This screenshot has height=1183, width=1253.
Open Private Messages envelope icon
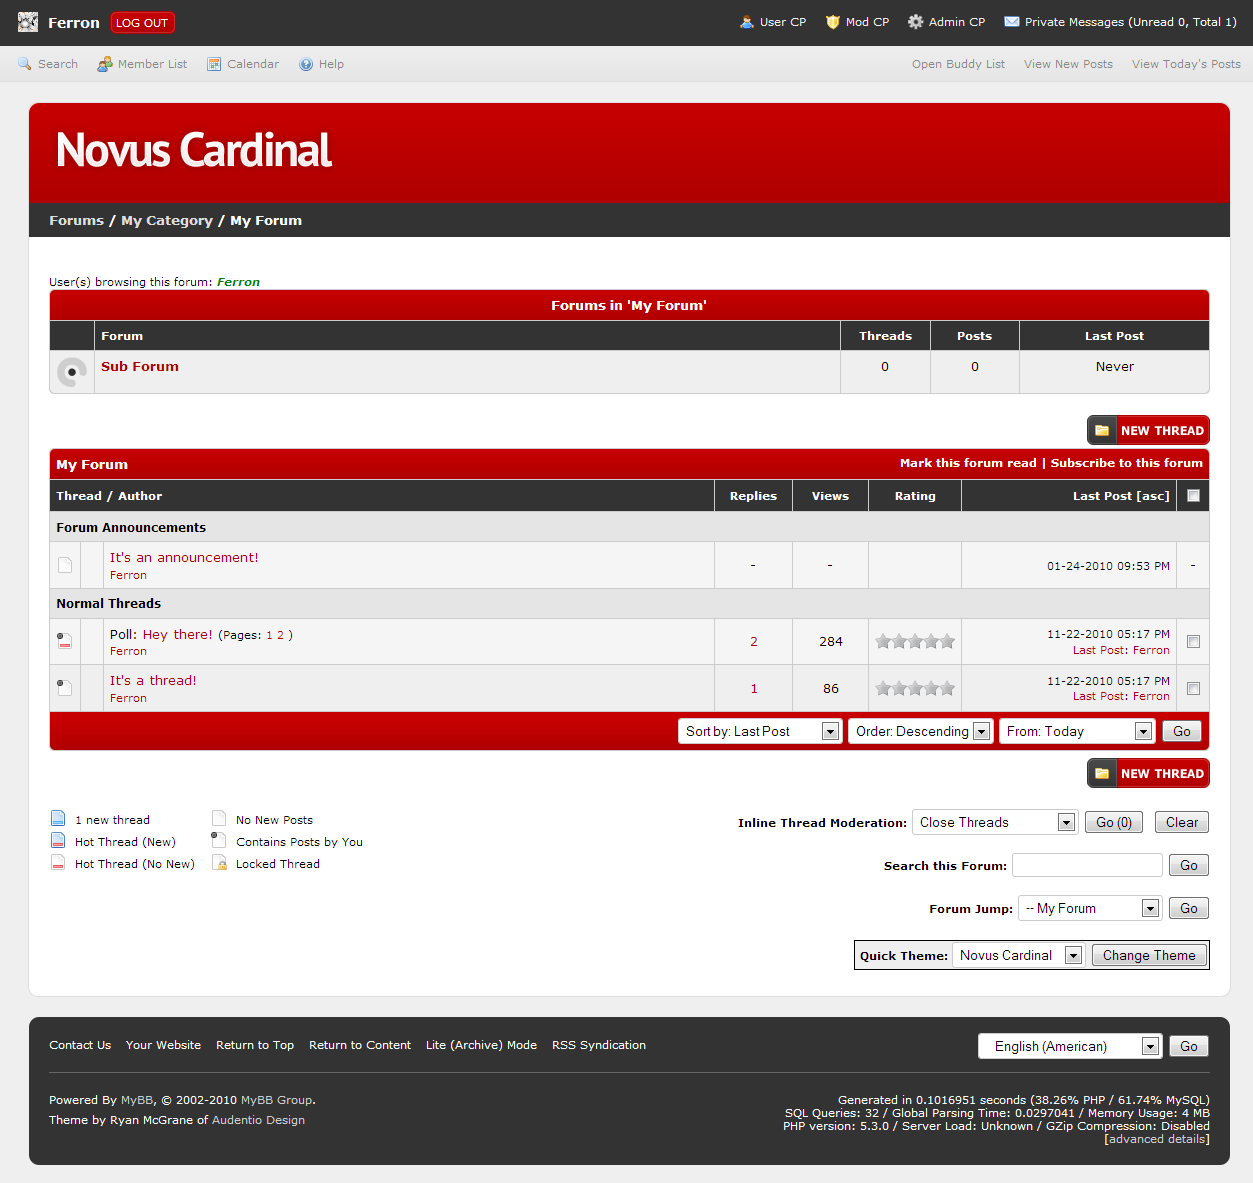point(1012,22)
